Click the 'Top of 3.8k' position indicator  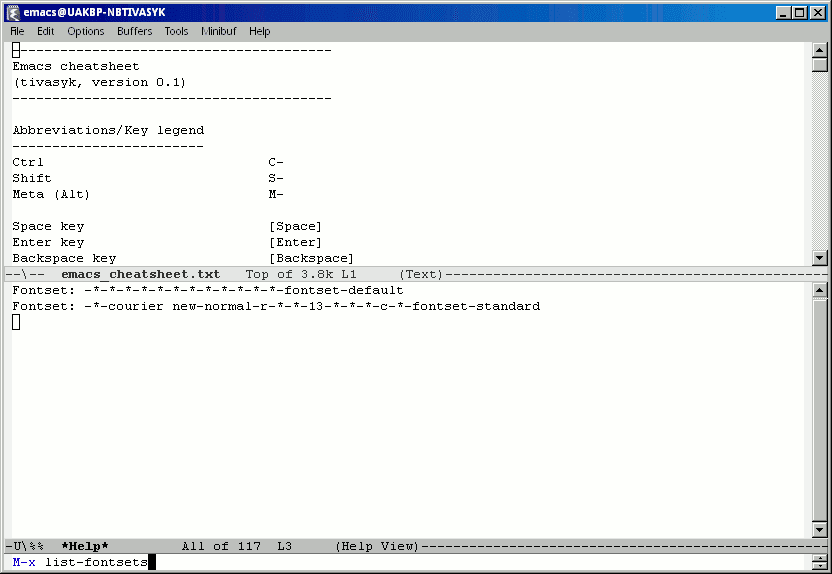click(289, 274)
